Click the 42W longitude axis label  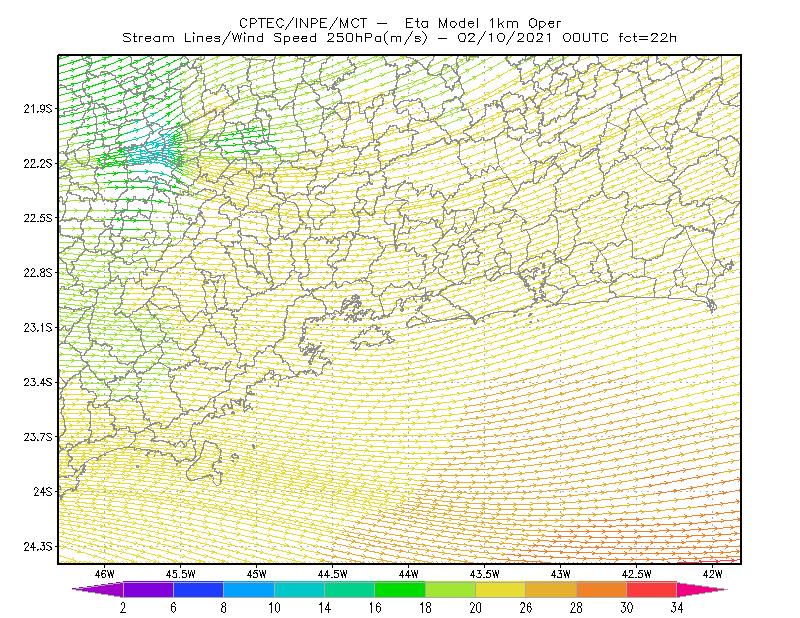point(712,574)
